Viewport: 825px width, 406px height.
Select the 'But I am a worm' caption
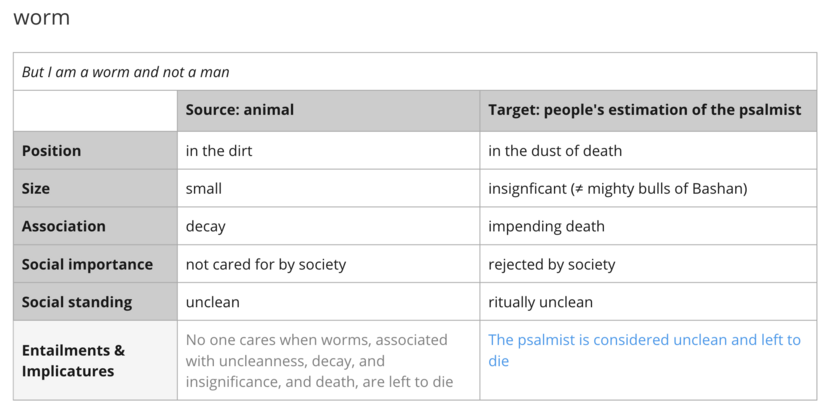(126, 72)
